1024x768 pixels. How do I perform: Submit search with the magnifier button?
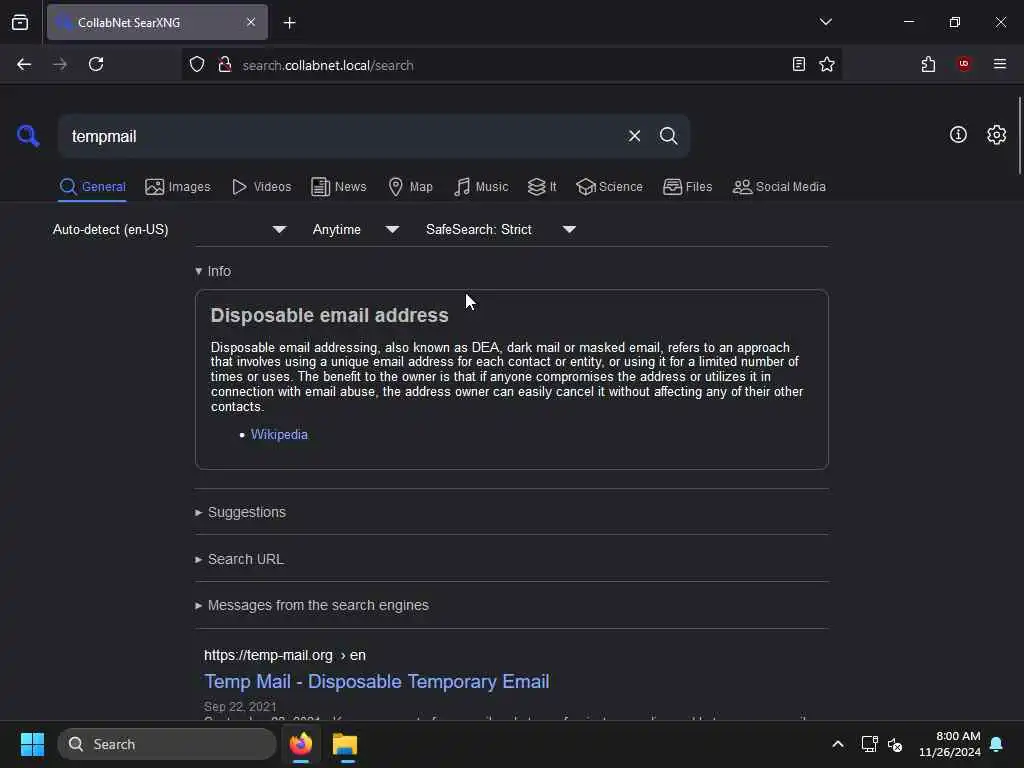[668, 136]
